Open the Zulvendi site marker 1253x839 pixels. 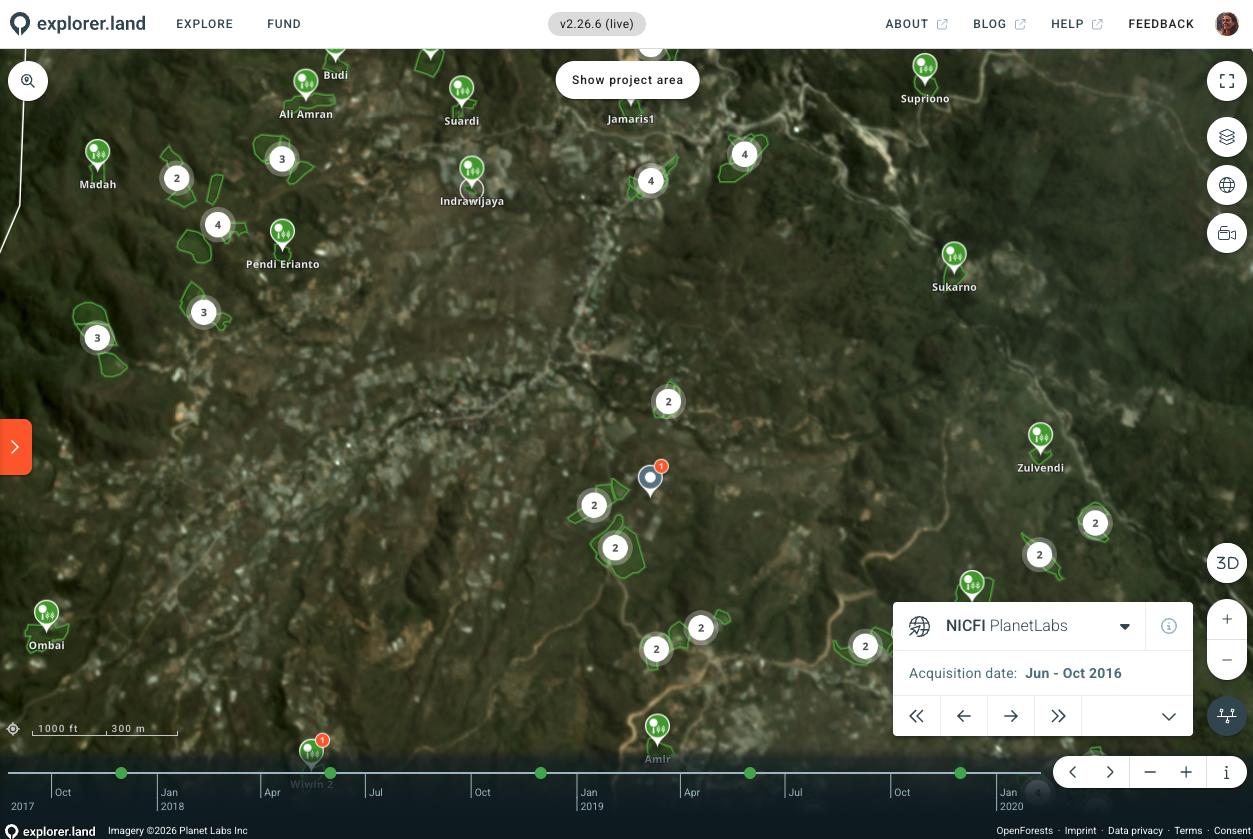[1040, 438]
